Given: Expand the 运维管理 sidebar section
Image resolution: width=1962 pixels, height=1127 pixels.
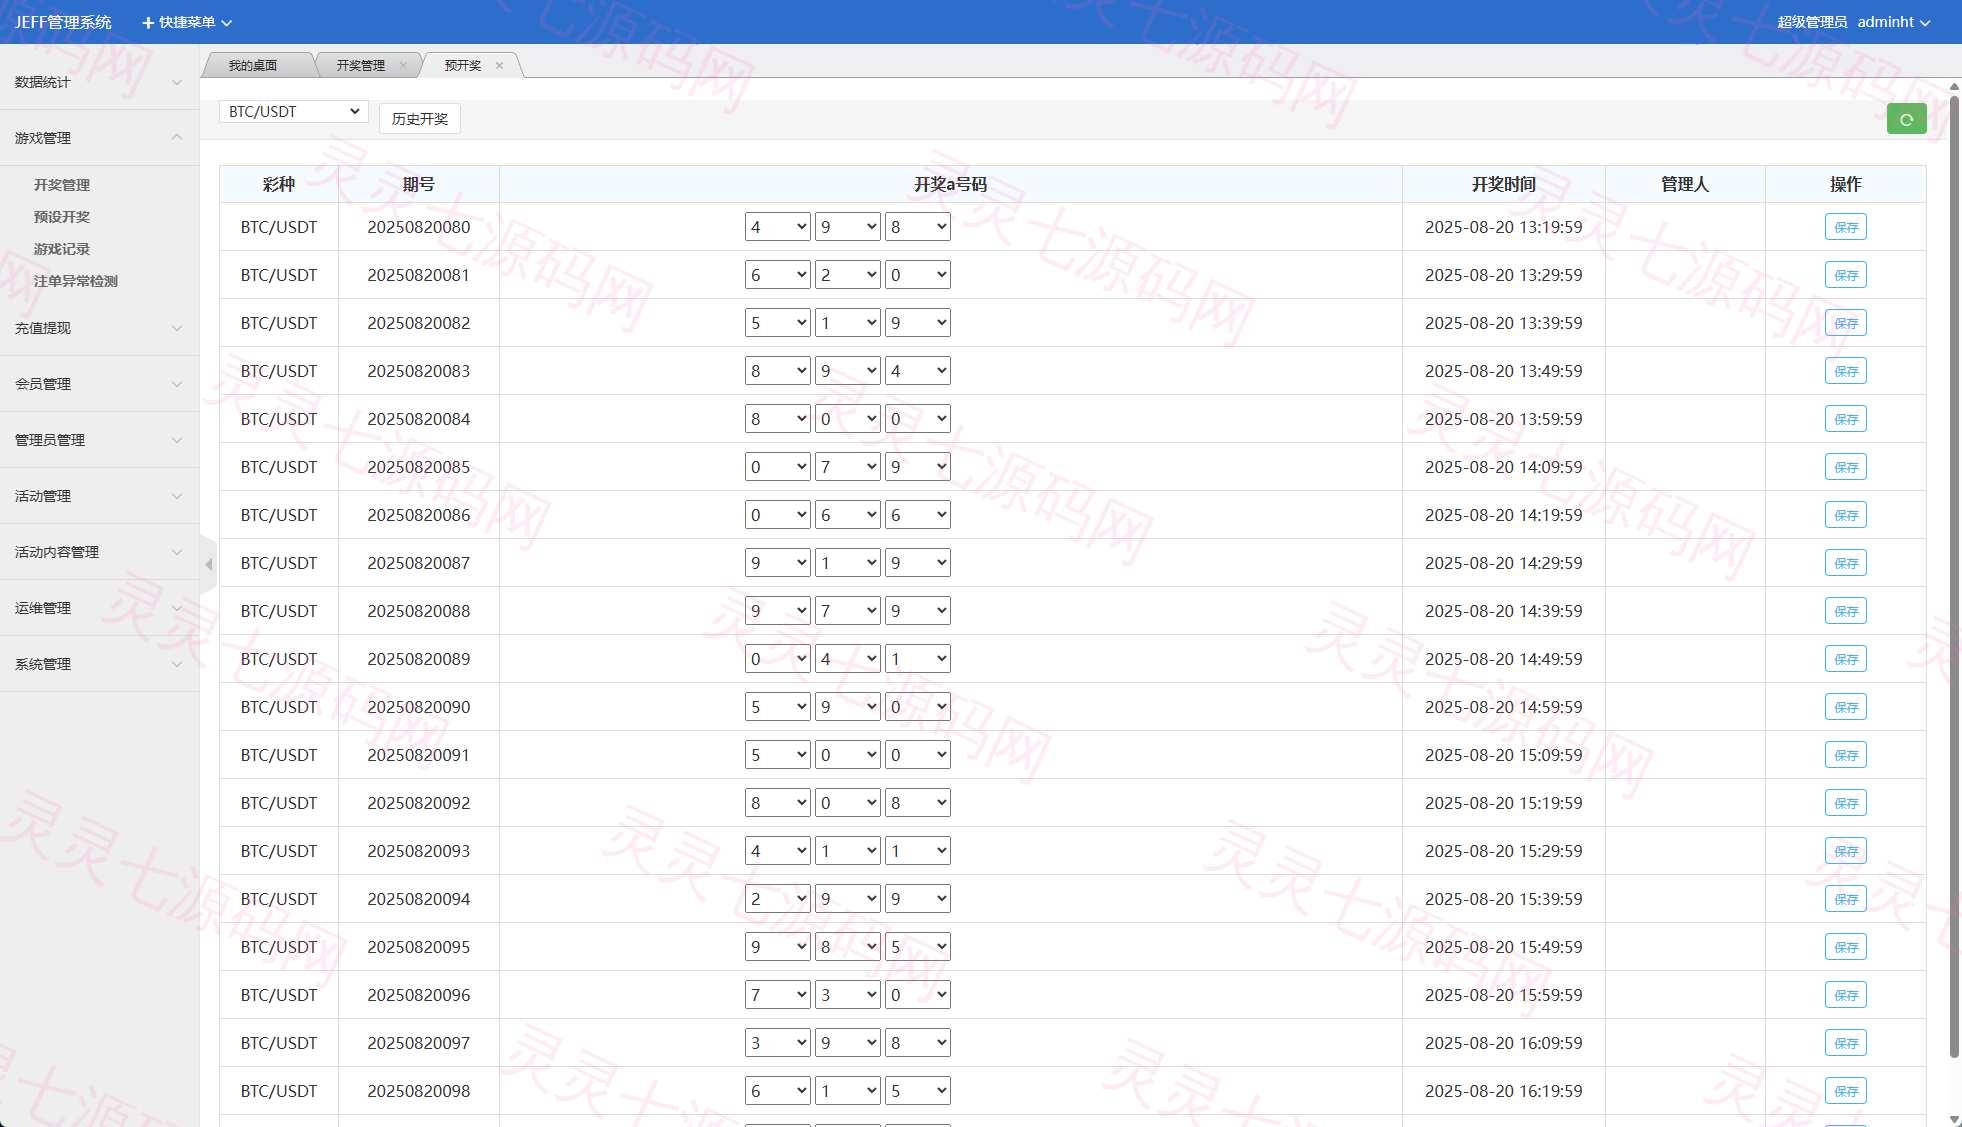Looking at the screenshot, I should click(99, 608).
